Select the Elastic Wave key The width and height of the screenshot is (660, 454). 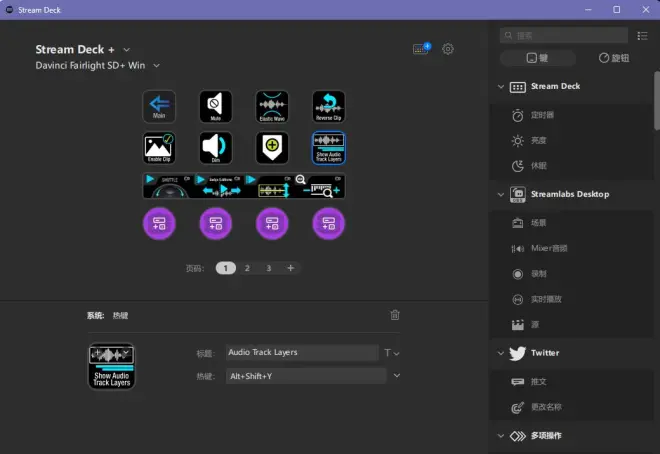click(x=272, y=106)
